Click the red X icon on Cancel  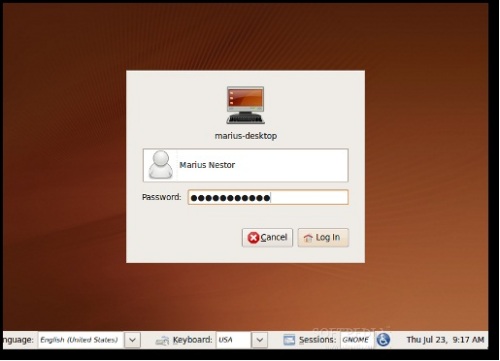[x=253, y=238]
